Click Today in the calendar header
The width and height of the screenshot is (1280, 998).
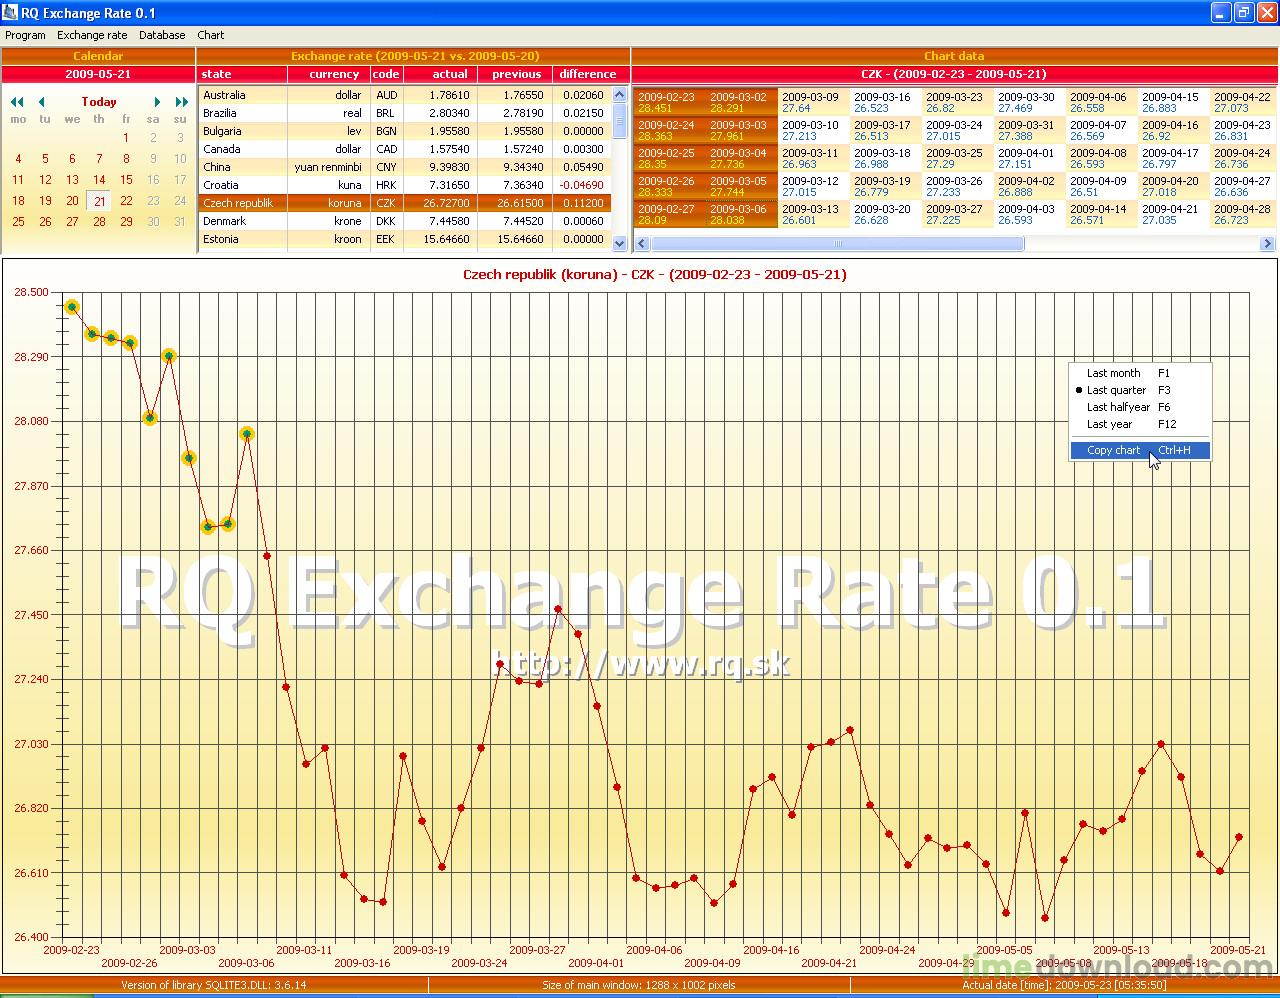point(99,101)
